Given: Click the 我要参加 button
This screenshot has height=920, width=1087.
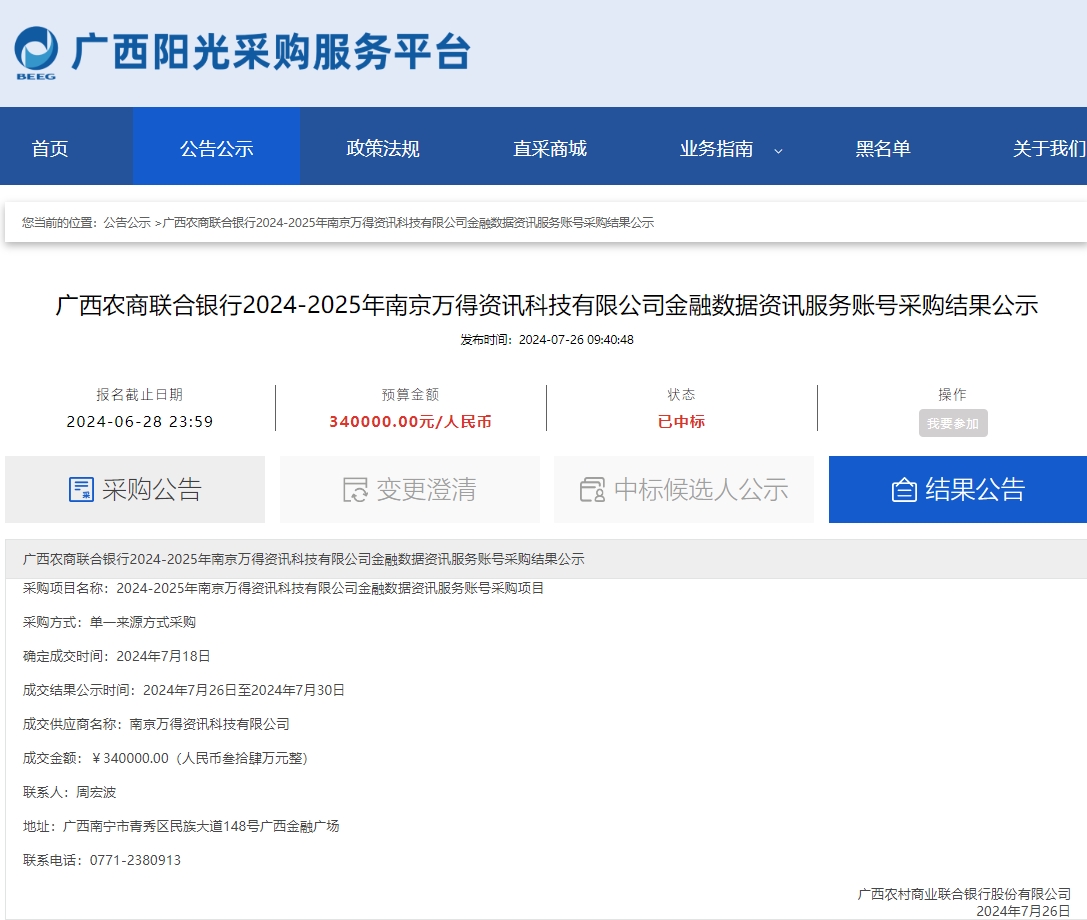Looking at the screenshot, I should [x=953, y=423].
